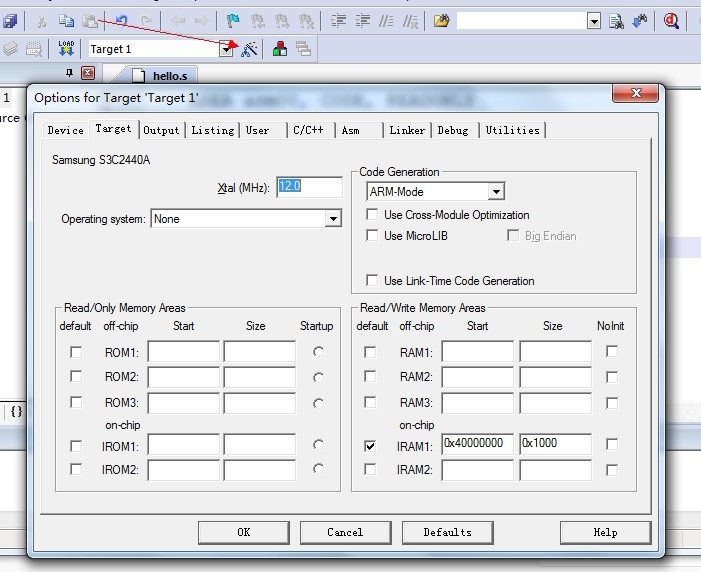Click the find text input box in toolbar
Image resolution: width=701 pixels, height=572 pixels.
pyautogui.click(x=522, y=21)
